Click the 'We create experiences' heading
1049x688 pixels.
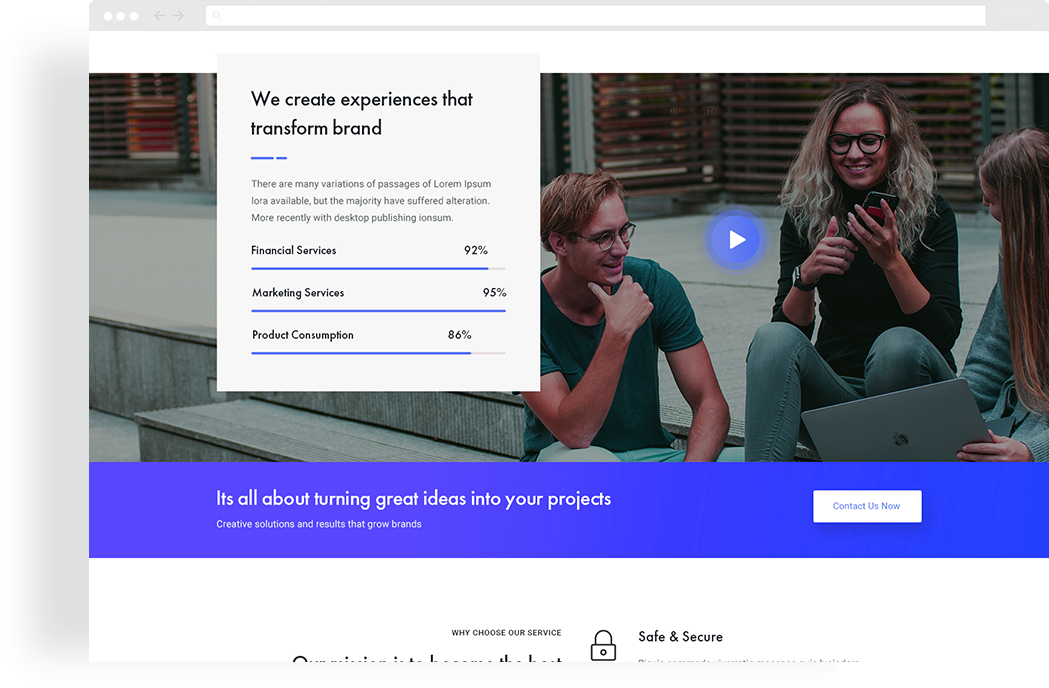[361, 113]
